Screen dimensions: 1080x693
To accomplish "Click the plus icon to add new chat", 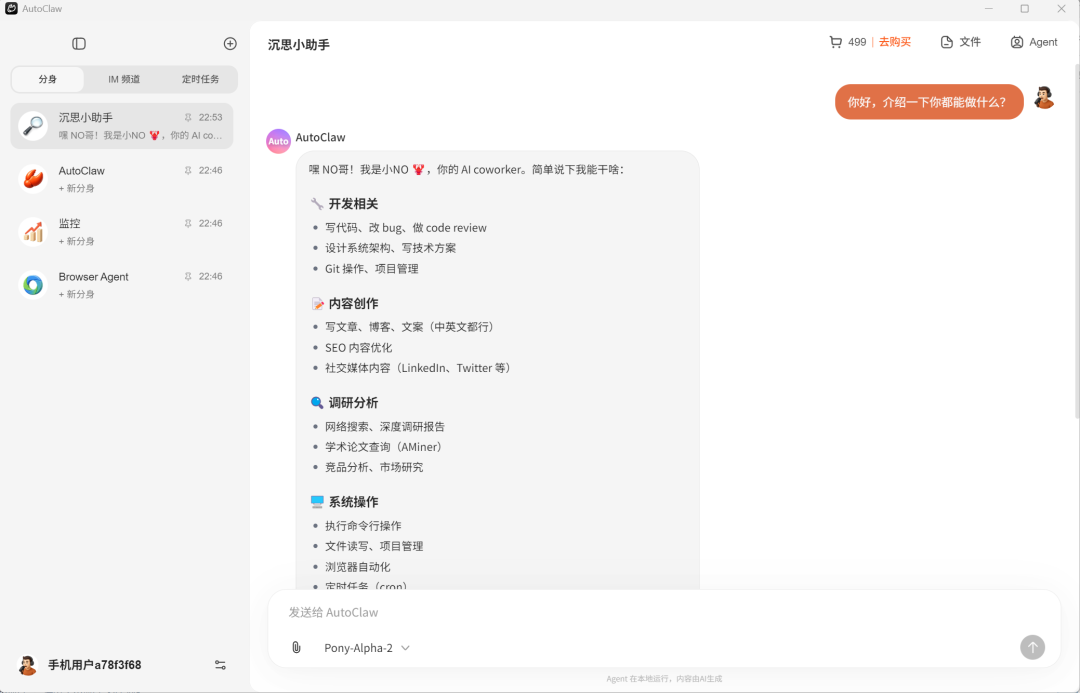I will click(230, 44).
